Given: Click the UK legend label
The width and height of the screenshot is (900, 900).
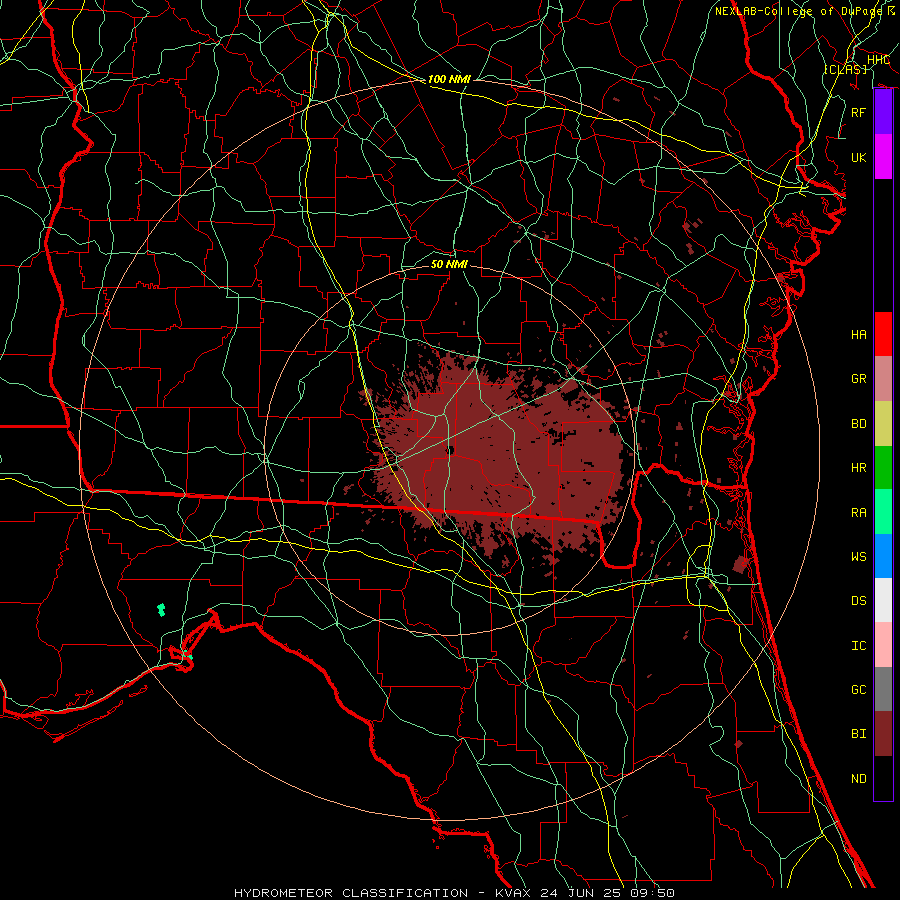Looking at the screenshot, I should [x=859, y=157].
